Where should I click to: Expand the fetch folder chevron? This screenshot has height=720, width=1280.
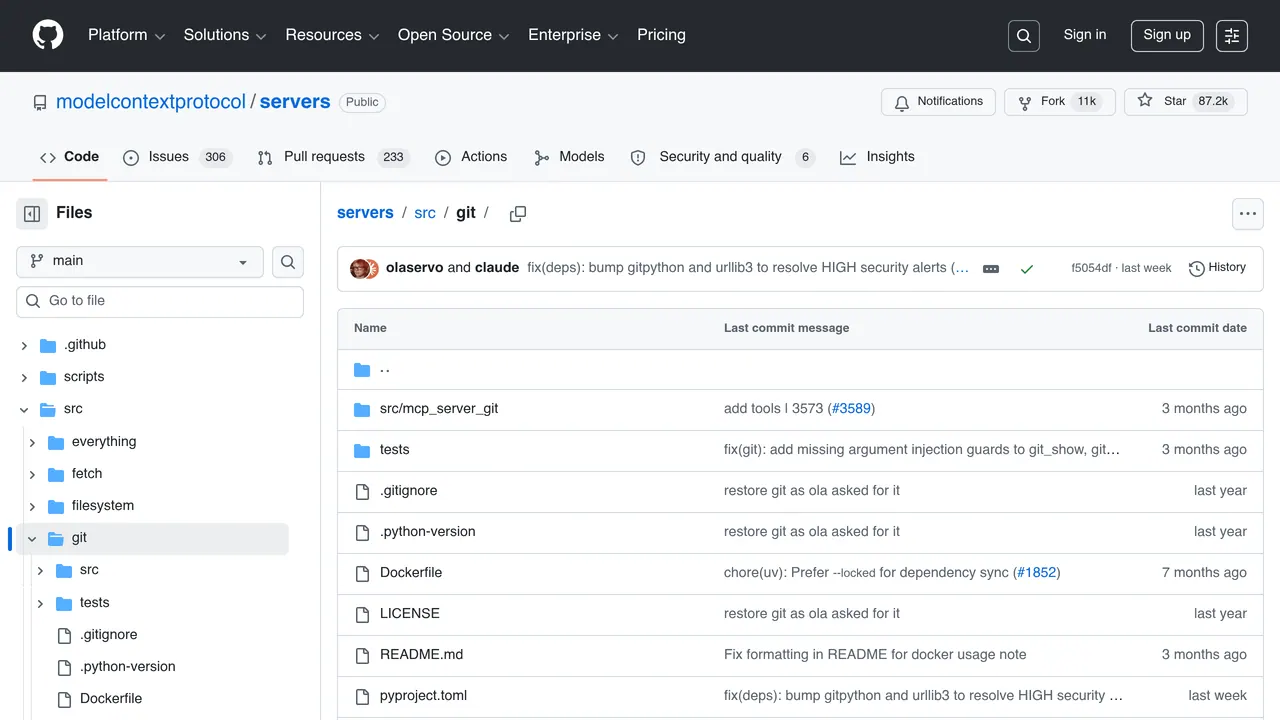[32, 474]
